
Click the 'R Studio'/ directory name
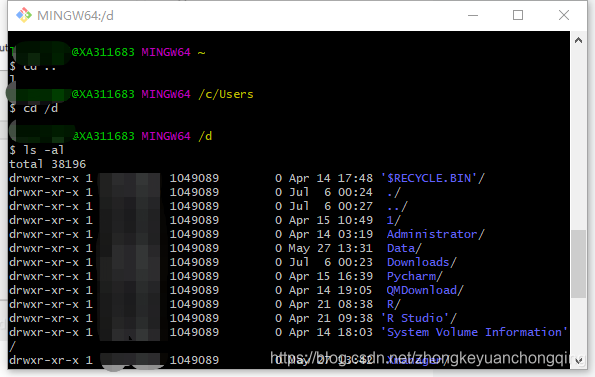point(419,318)
